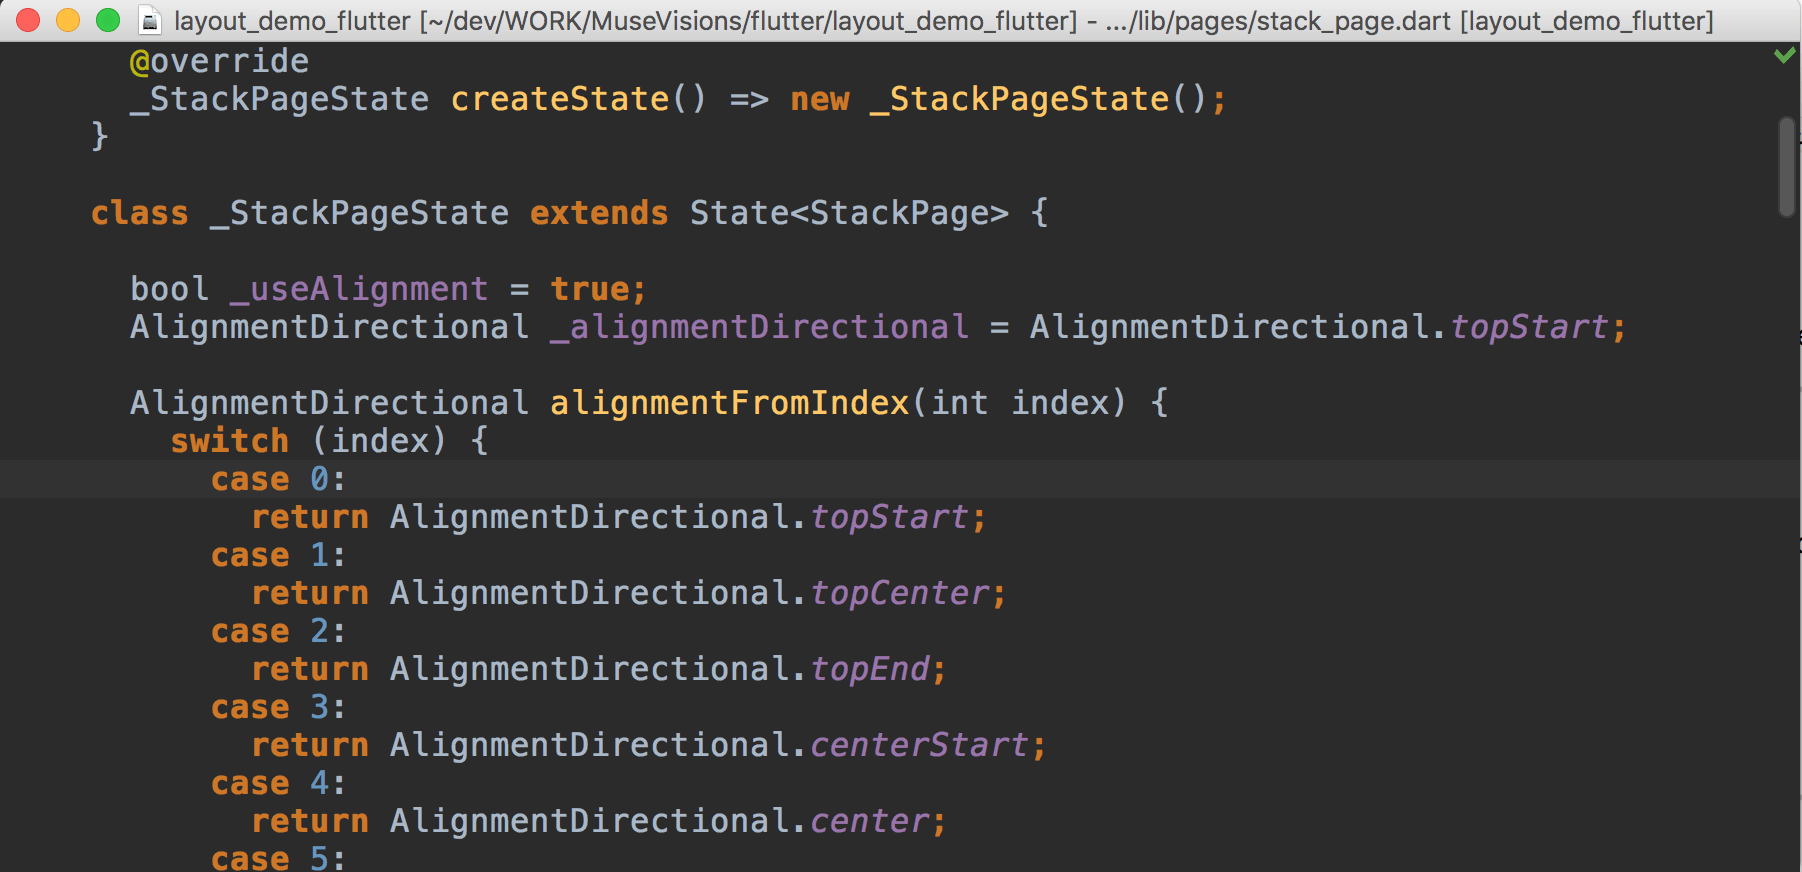This screenshot has width=1802, height=872.
Task: Click the topEnd constant
Action: [870, 669]
